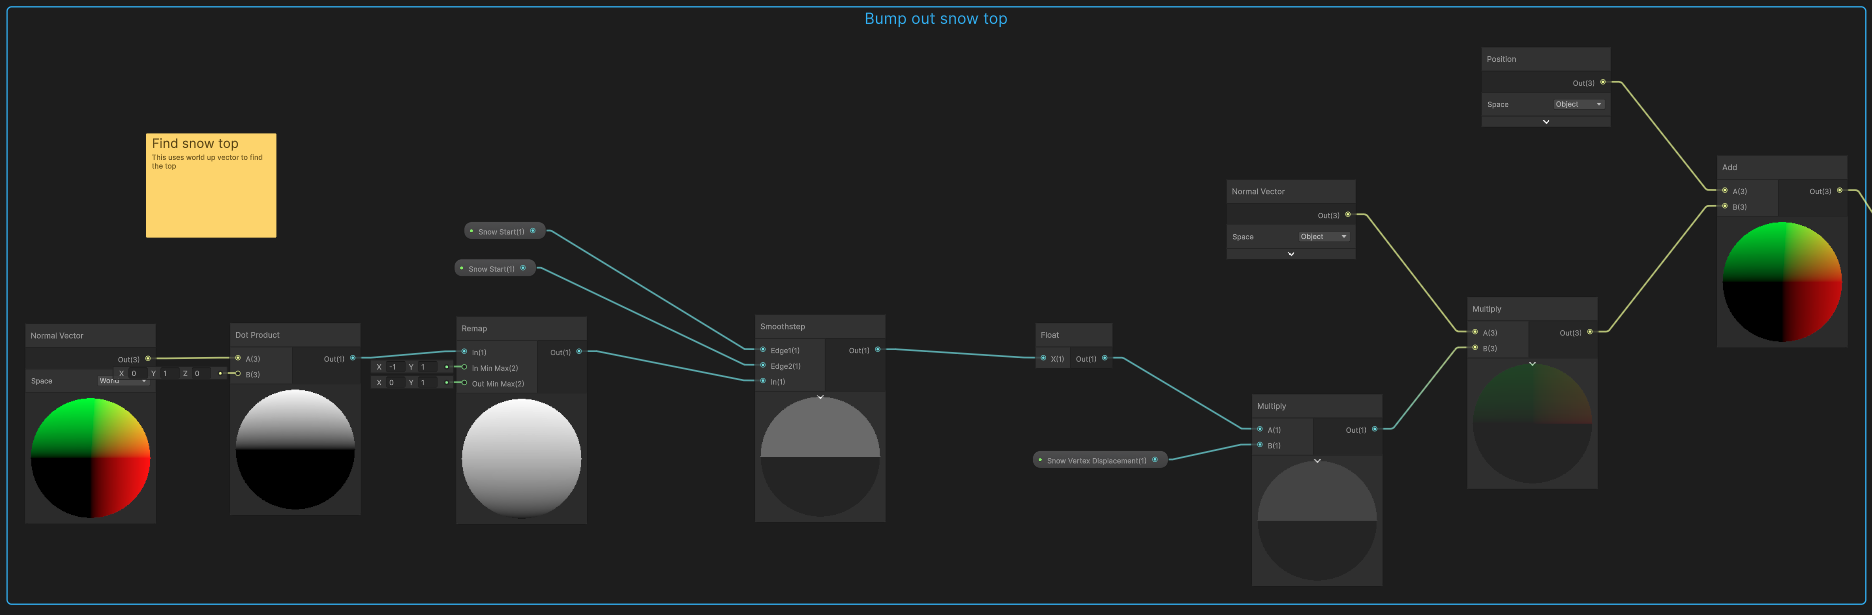
Task: Click the Out(1) port of Dot Product
Action: click(352, 358)
